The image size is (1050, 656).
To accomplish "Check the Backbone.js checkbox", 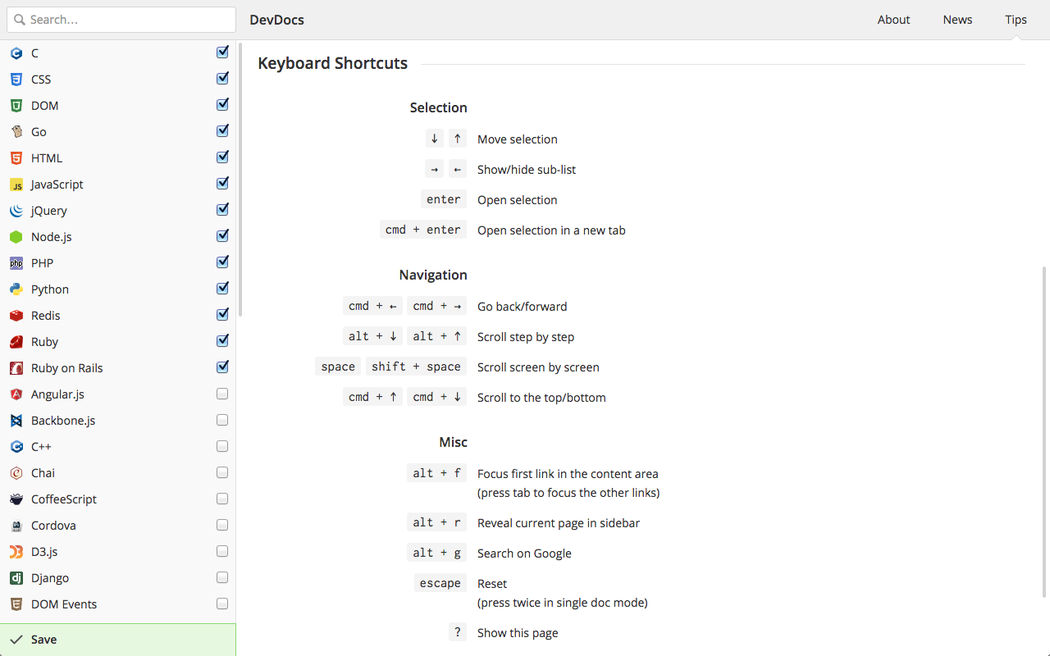I will coord(222,420).
